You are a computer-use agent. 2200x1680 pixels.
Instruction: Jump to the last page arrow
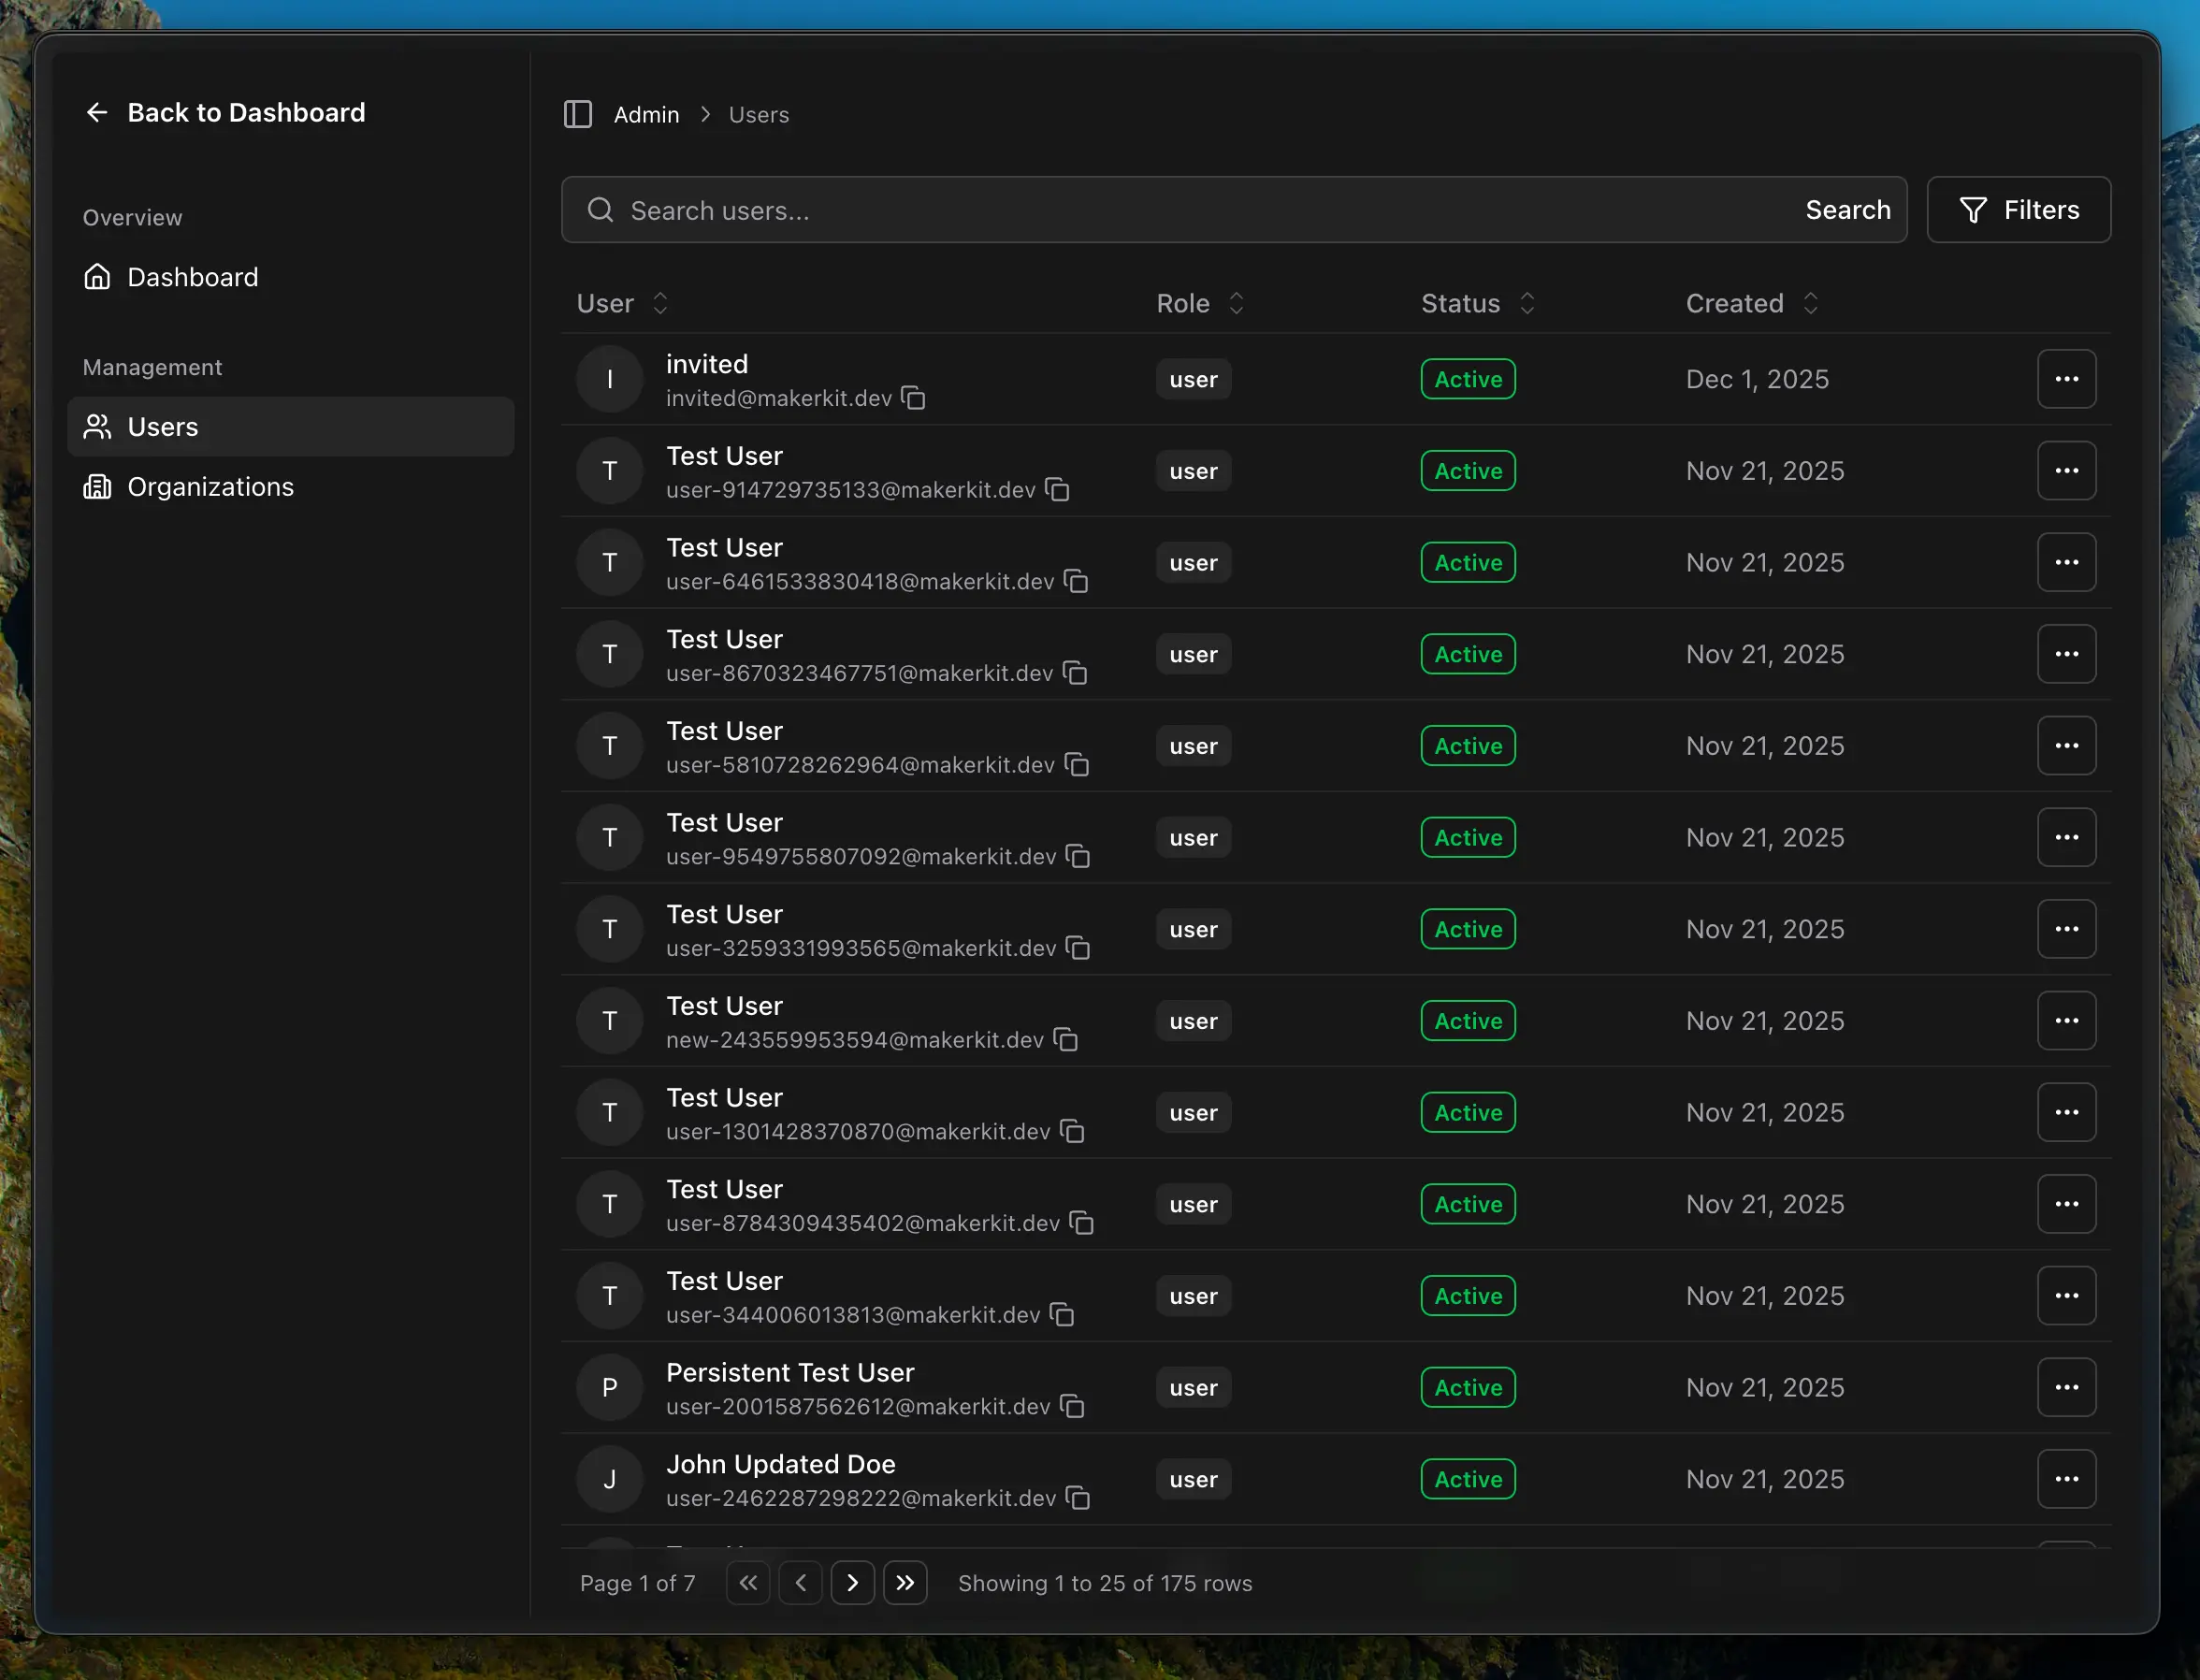905,1582
